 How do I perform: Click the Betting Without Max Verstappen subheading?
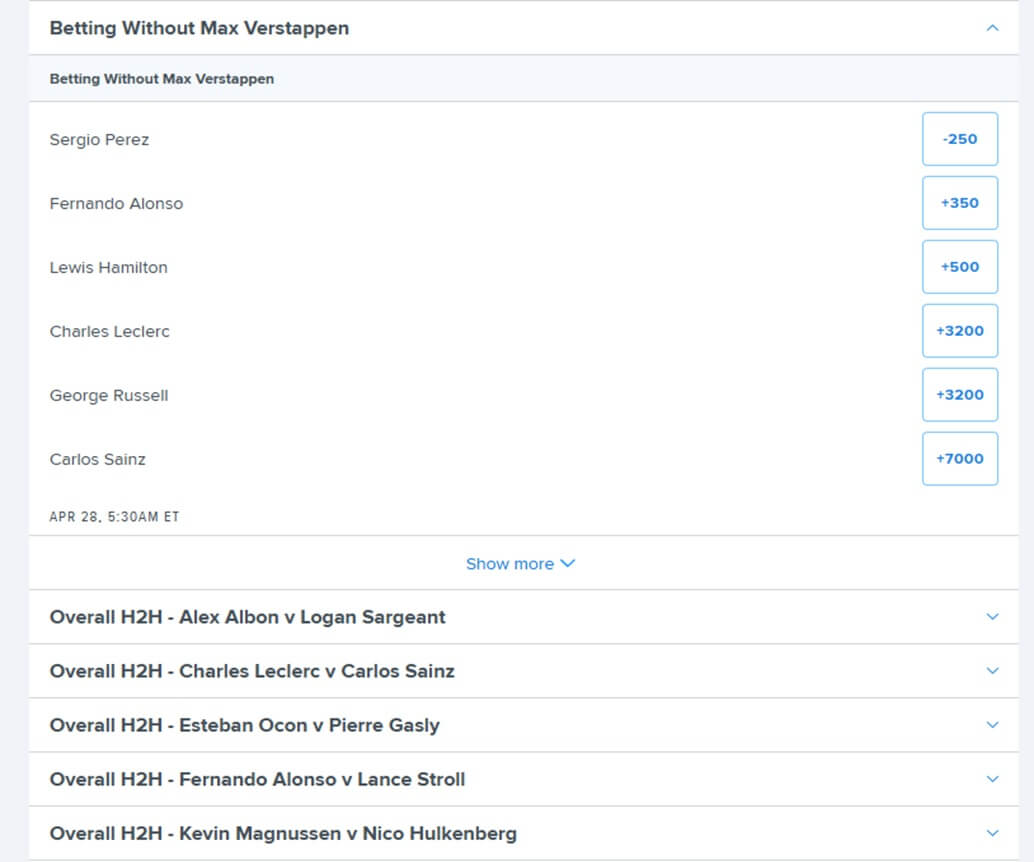(x=162, y=79)
